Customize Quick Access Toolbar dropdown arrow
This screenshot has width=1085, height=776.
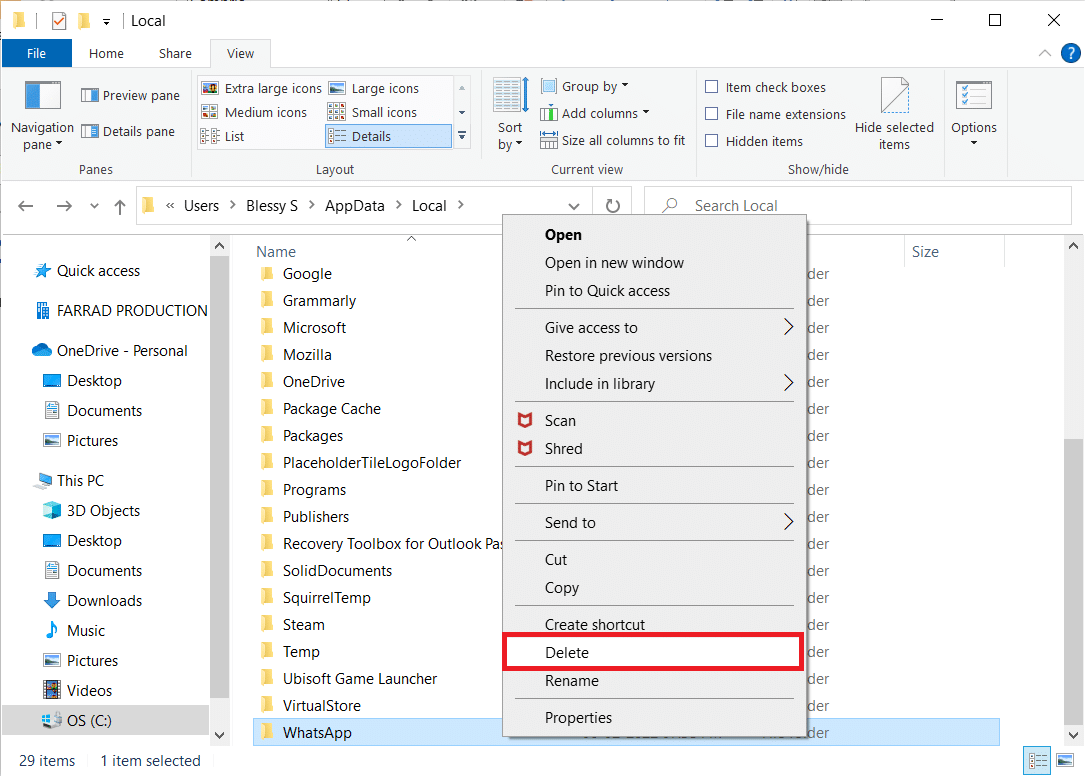tap(106, 21)
